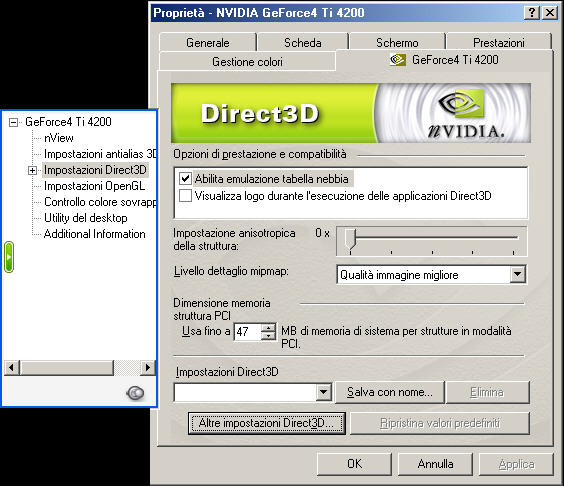Click the Salva con nome button
564x486 pixels.
pyautogui.click(x=390, y=392)
